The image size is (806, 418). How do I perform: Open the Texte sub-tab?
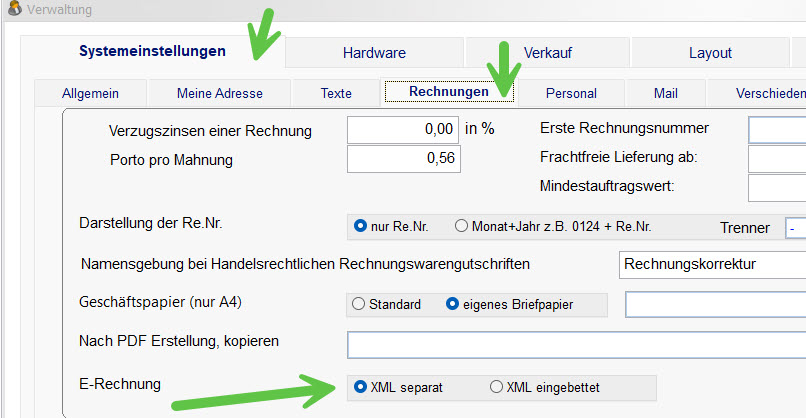coord(336,94)
